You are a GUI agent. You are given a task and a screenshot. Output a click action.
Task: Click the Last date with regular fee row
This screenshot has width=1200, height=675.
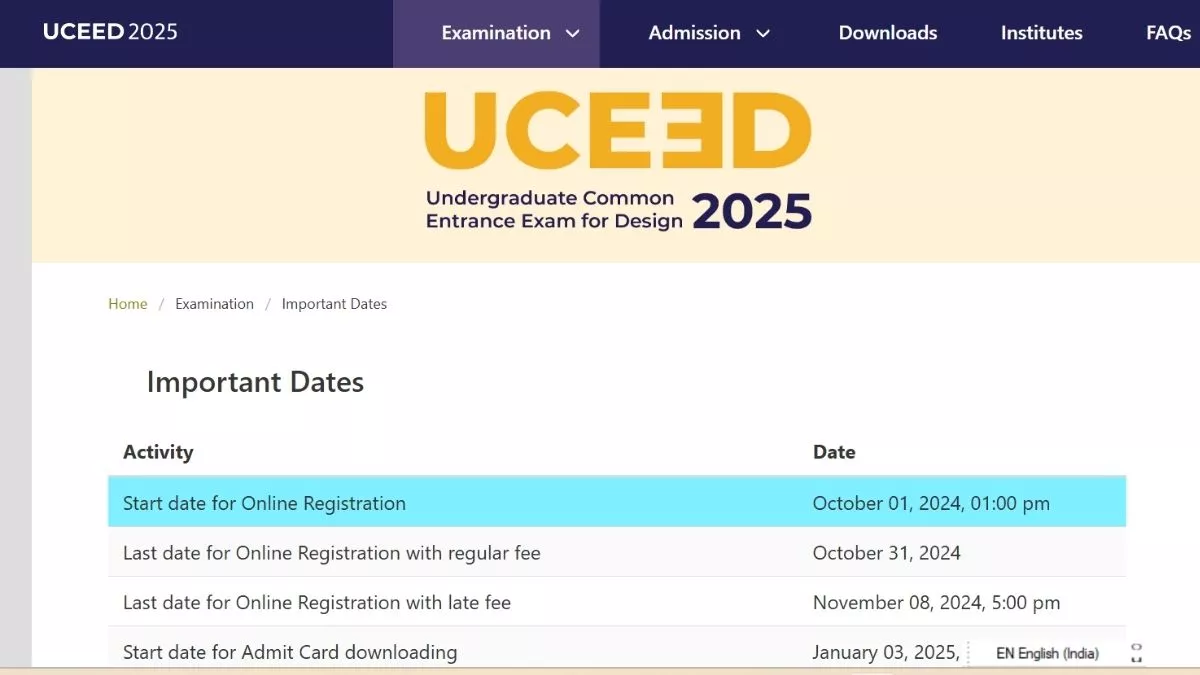[617, 552]
